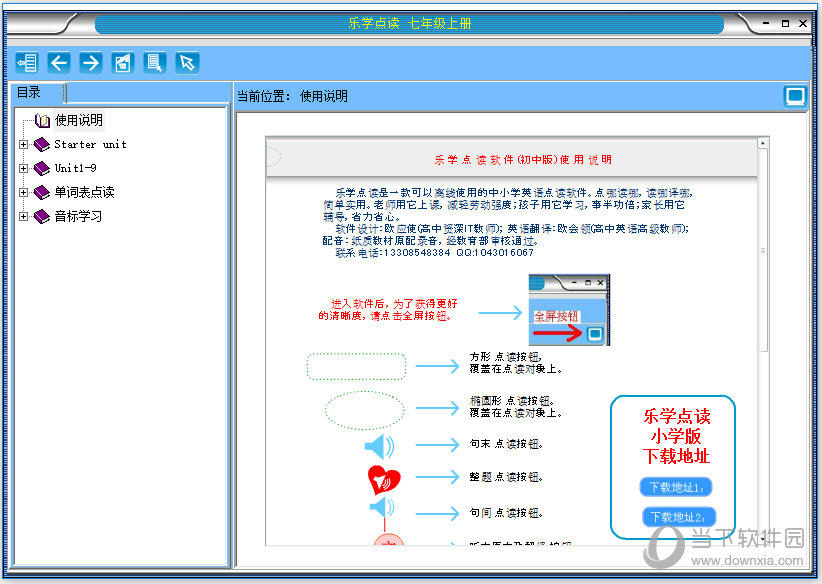Click the 下载地址2 download button
Viewport: 822px width, 584px height.
tap(678, 517)
